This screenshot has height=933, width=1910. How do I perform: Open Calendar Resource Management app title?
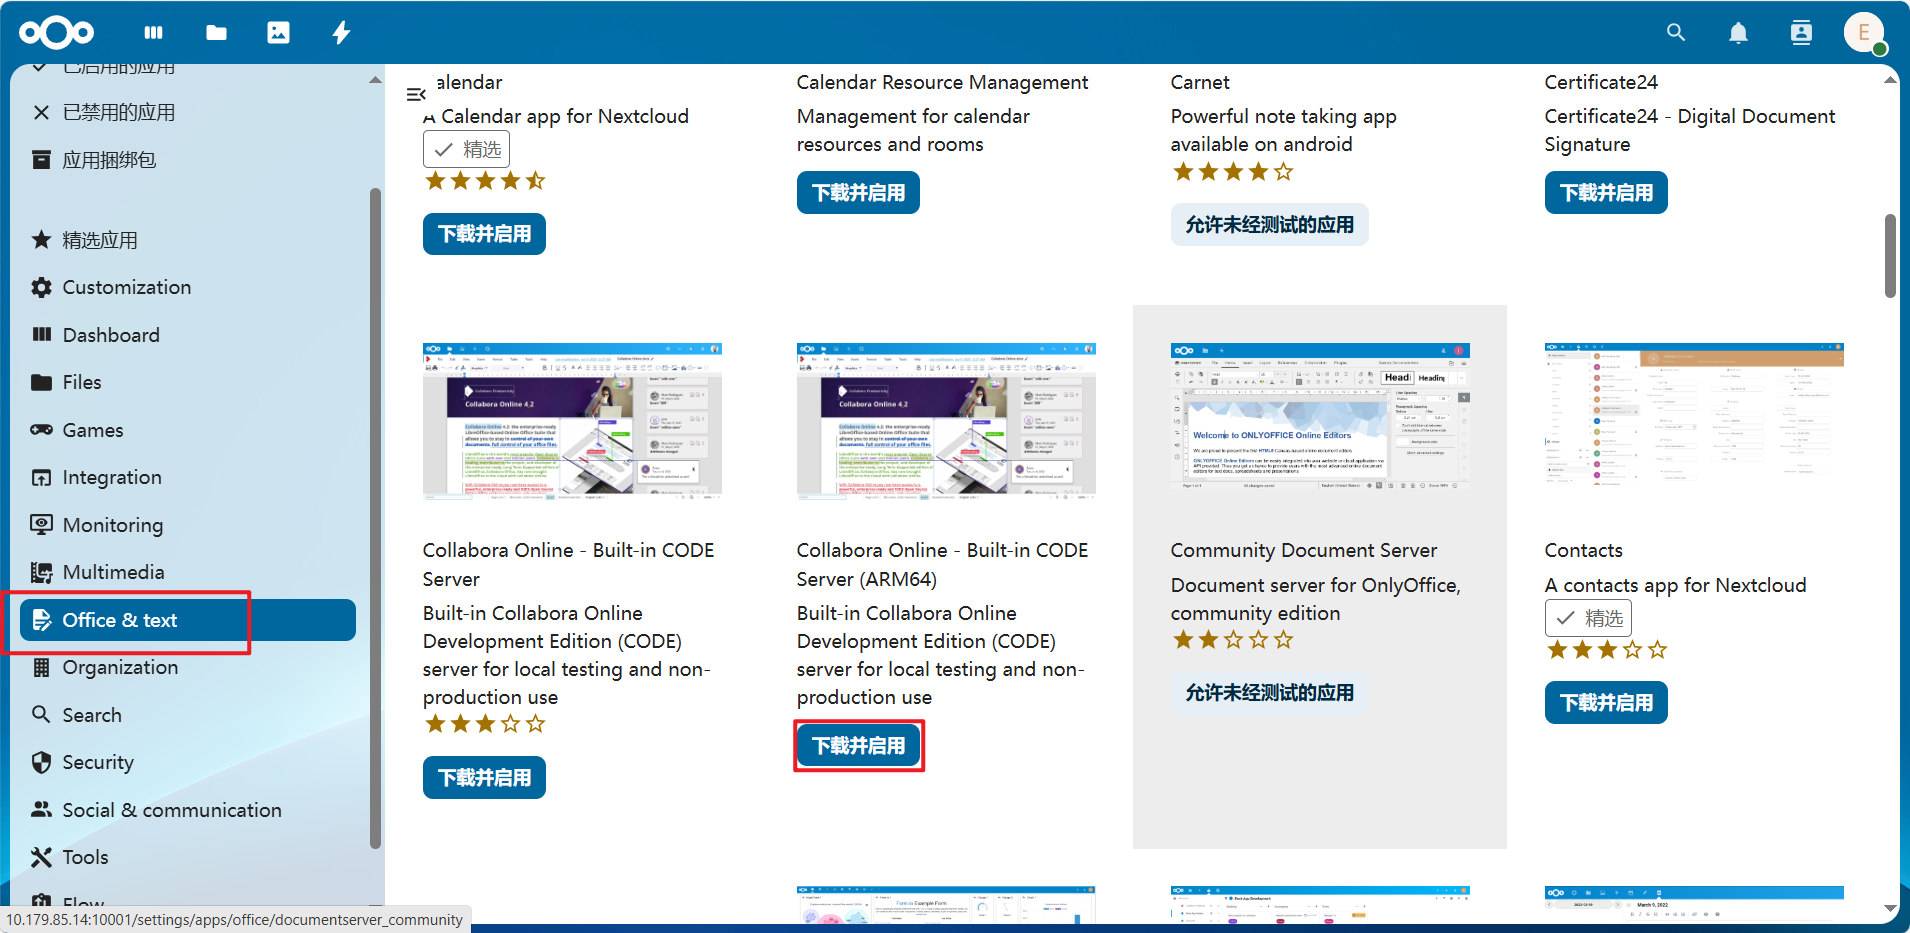coord(942,82)
